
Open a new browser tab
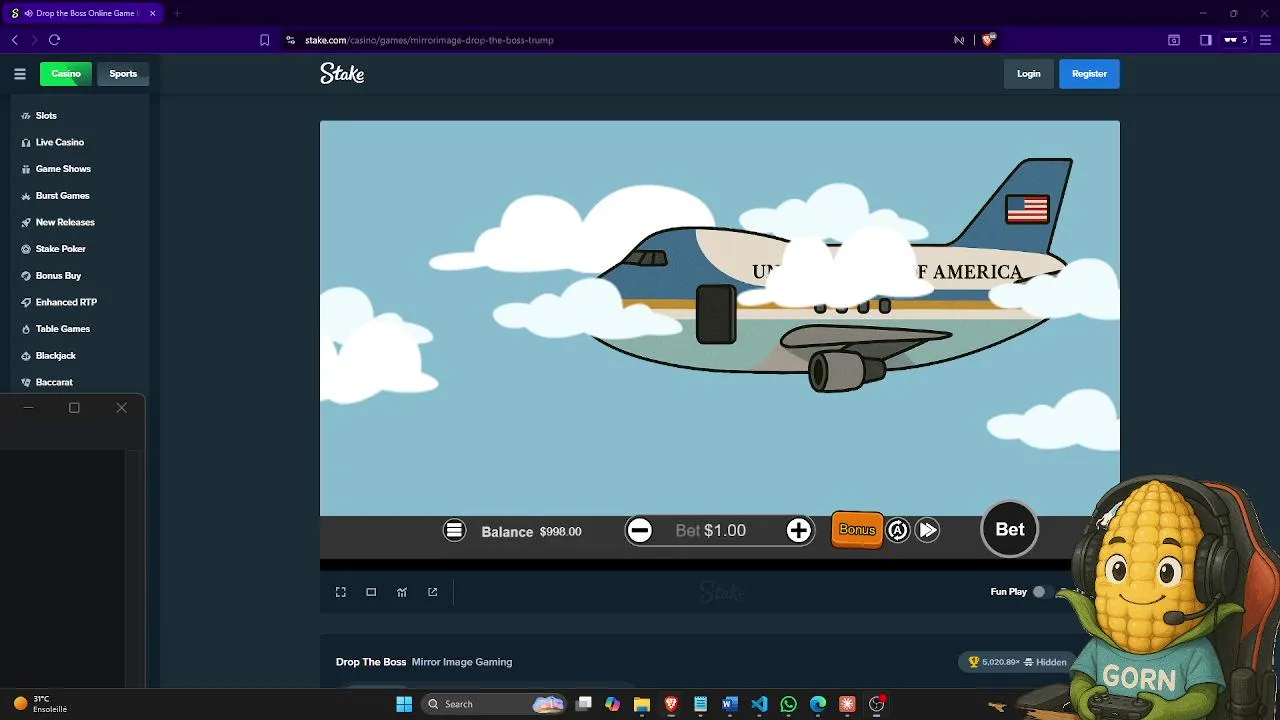[x=176, y=14]
